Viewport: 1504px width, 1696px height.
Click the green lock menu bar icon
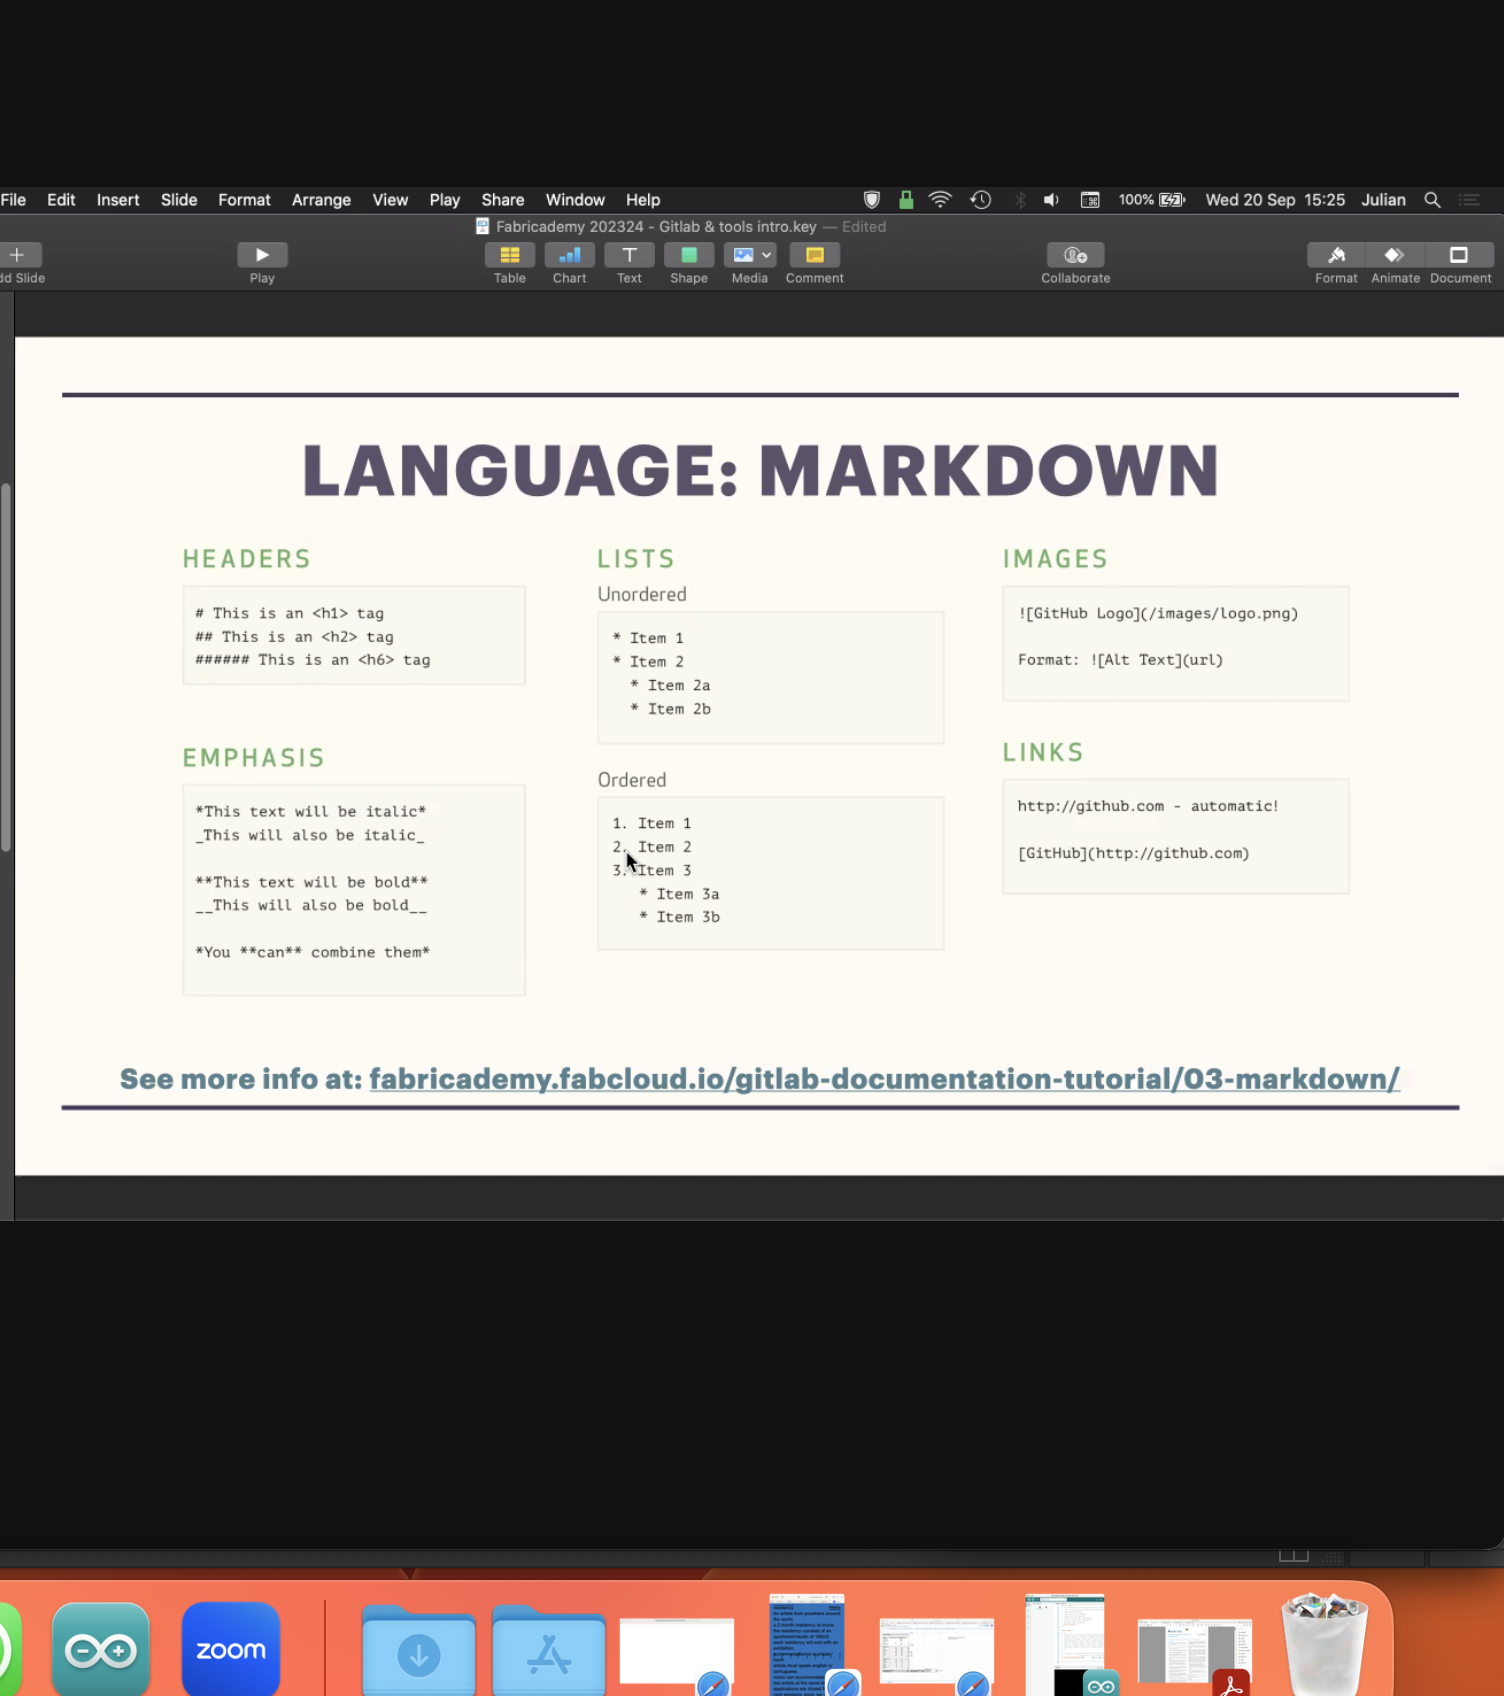(x=906, y=200)
